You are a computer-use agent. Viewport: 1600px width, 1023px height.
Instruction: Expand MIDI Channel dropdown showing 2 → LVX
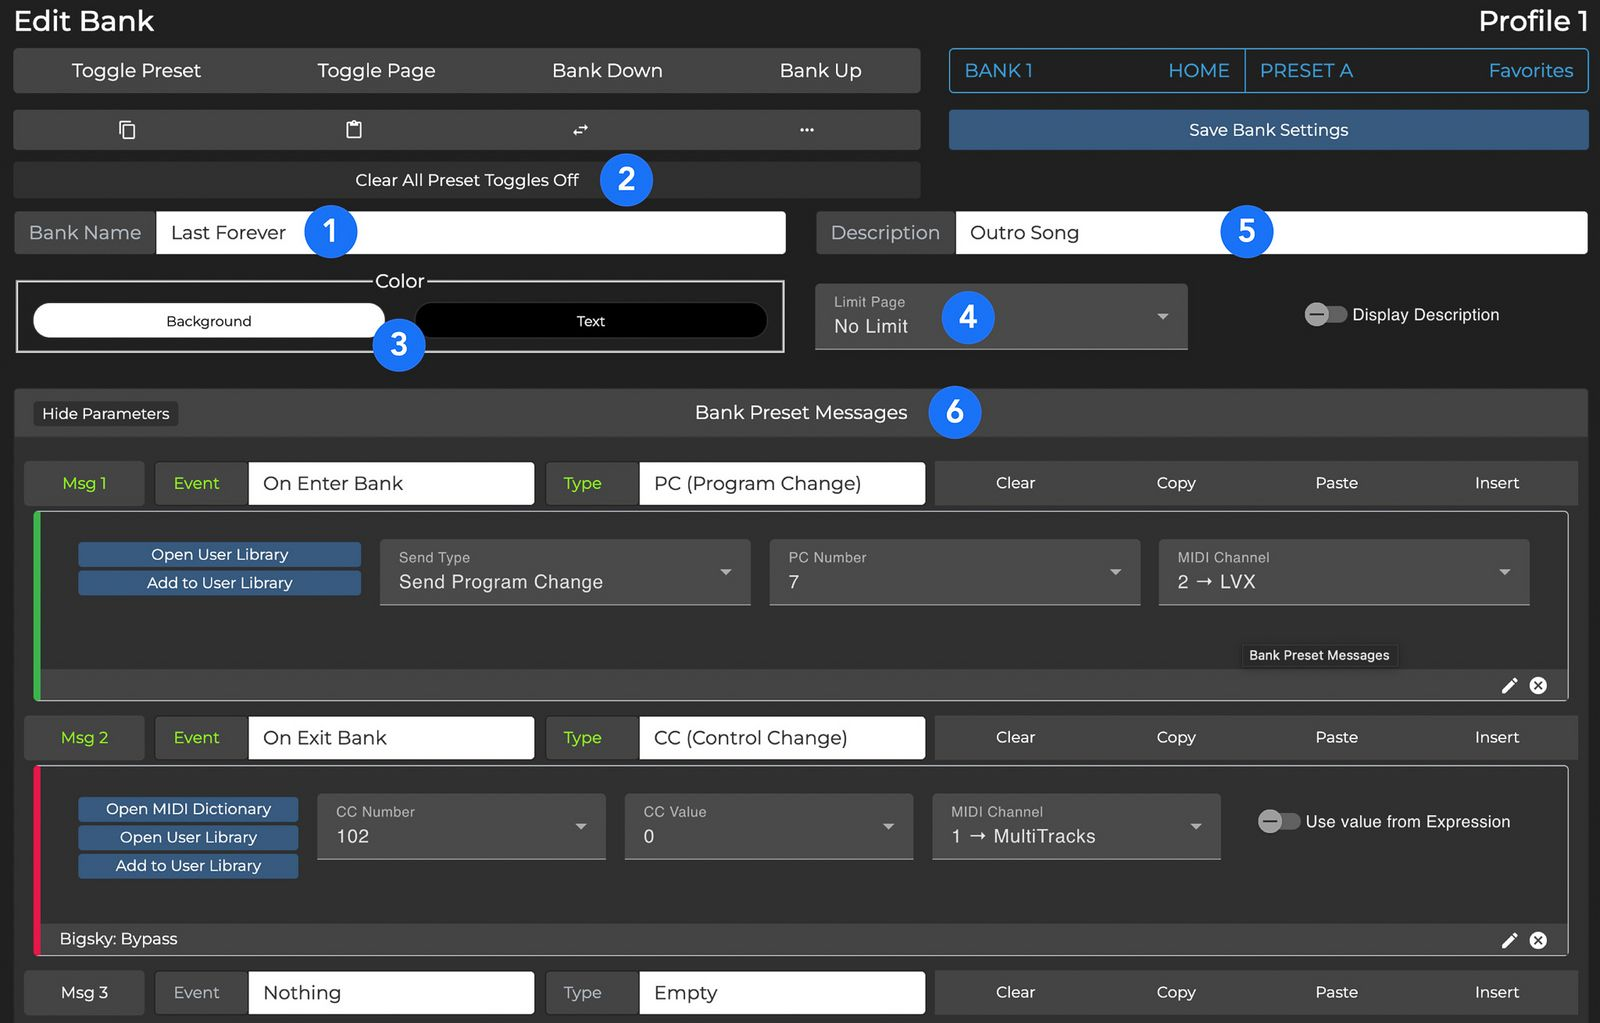point(1343,572)
